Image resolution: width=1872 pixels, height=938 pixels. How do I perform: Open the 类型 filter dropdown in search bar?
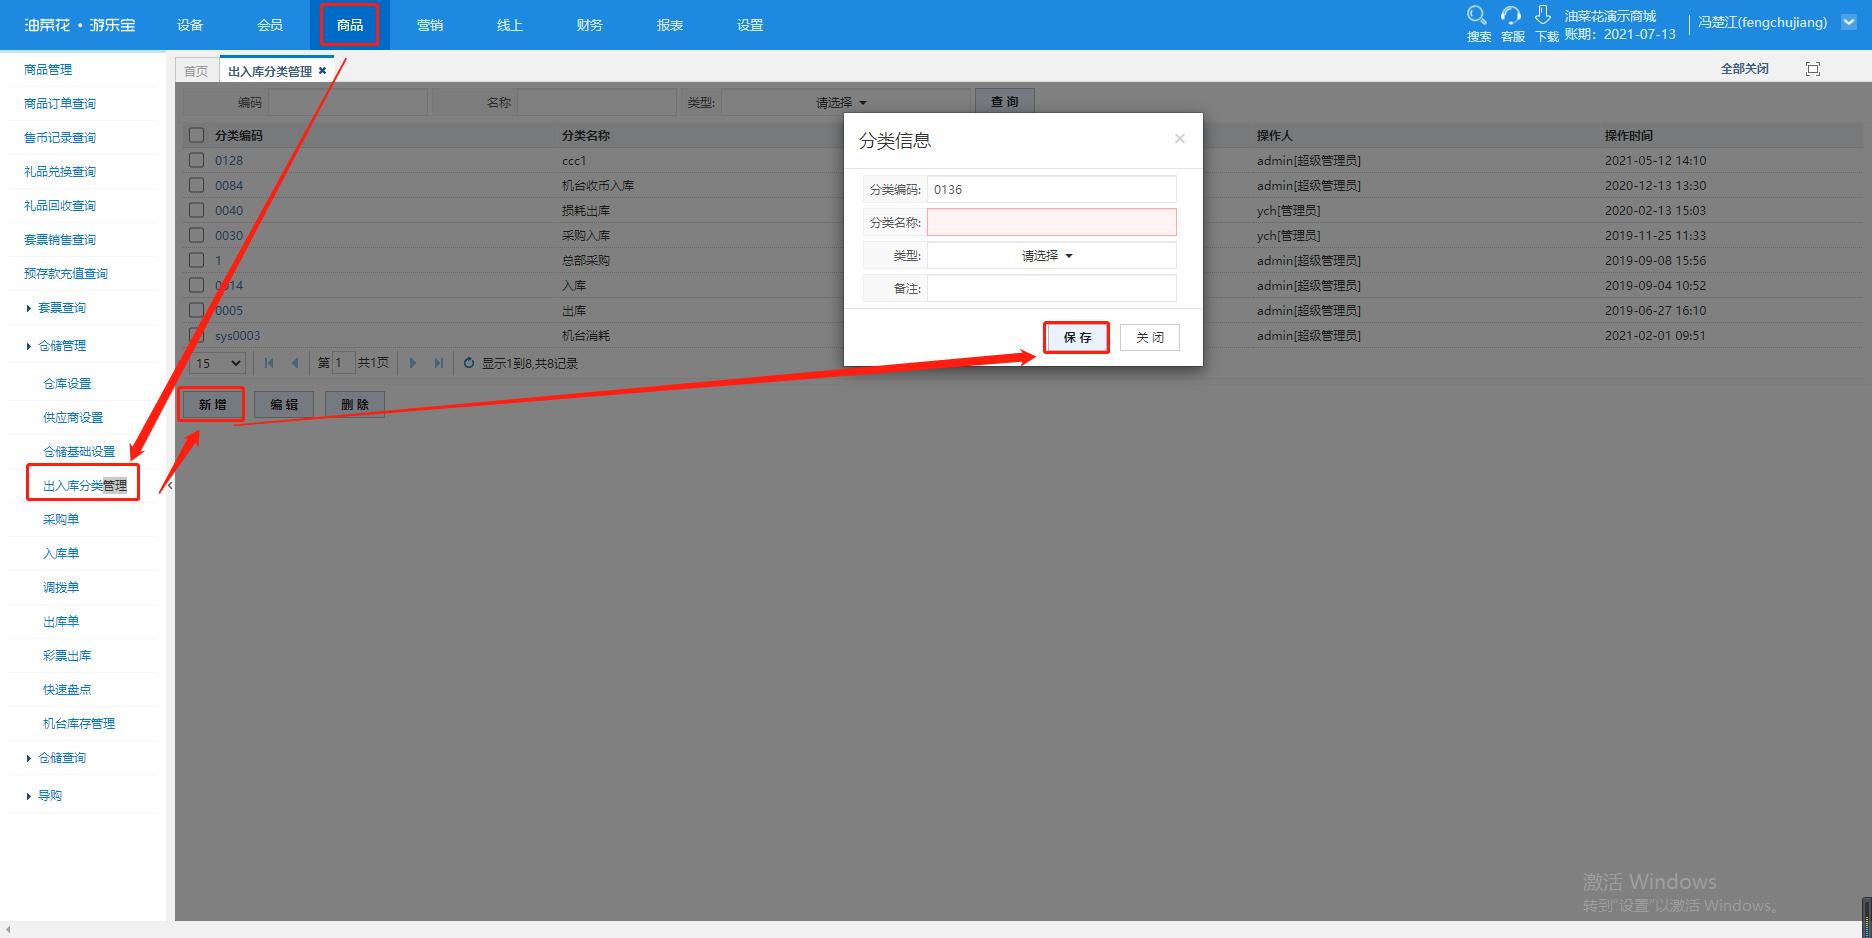[846, 102]
